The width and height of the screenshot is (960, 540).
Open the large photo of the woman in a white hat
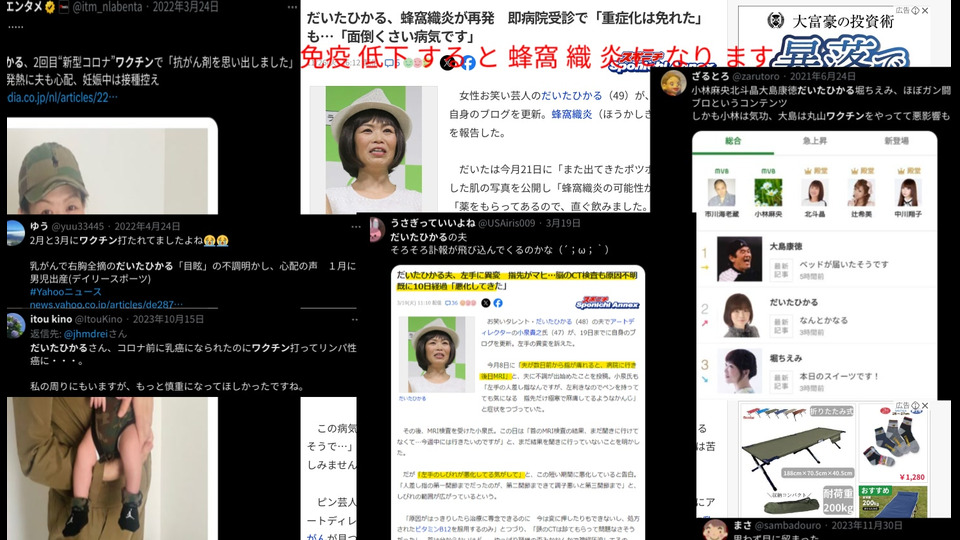click(x=373, y=149)
